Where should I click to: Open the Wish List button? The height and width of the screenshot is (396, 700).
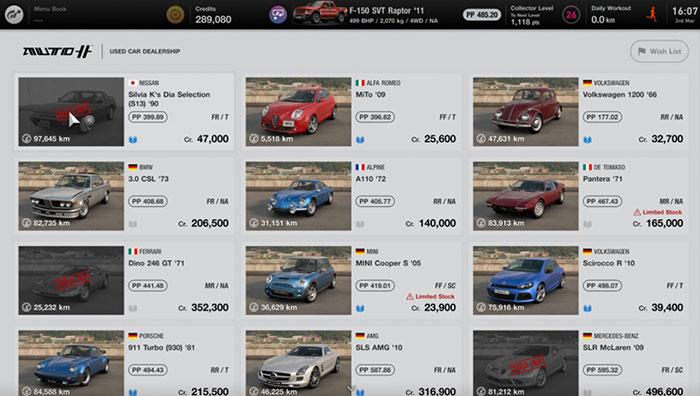point(659,51)
